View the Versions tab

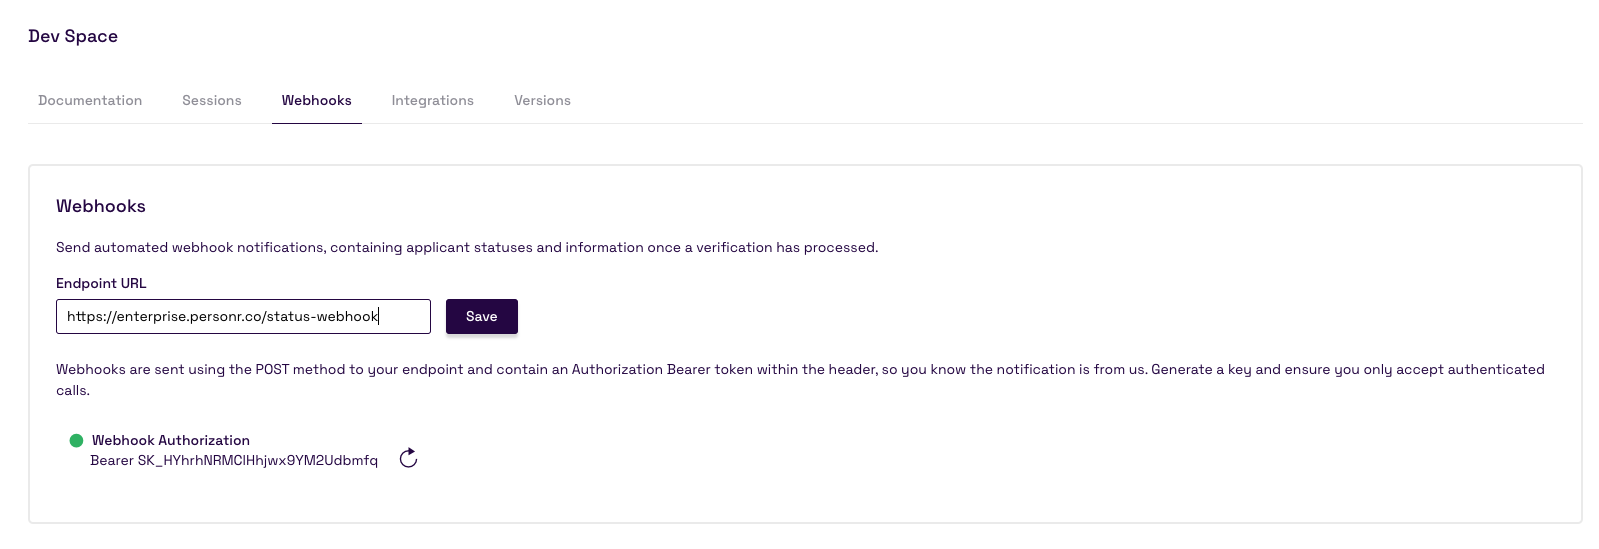[x=542, y=100]
